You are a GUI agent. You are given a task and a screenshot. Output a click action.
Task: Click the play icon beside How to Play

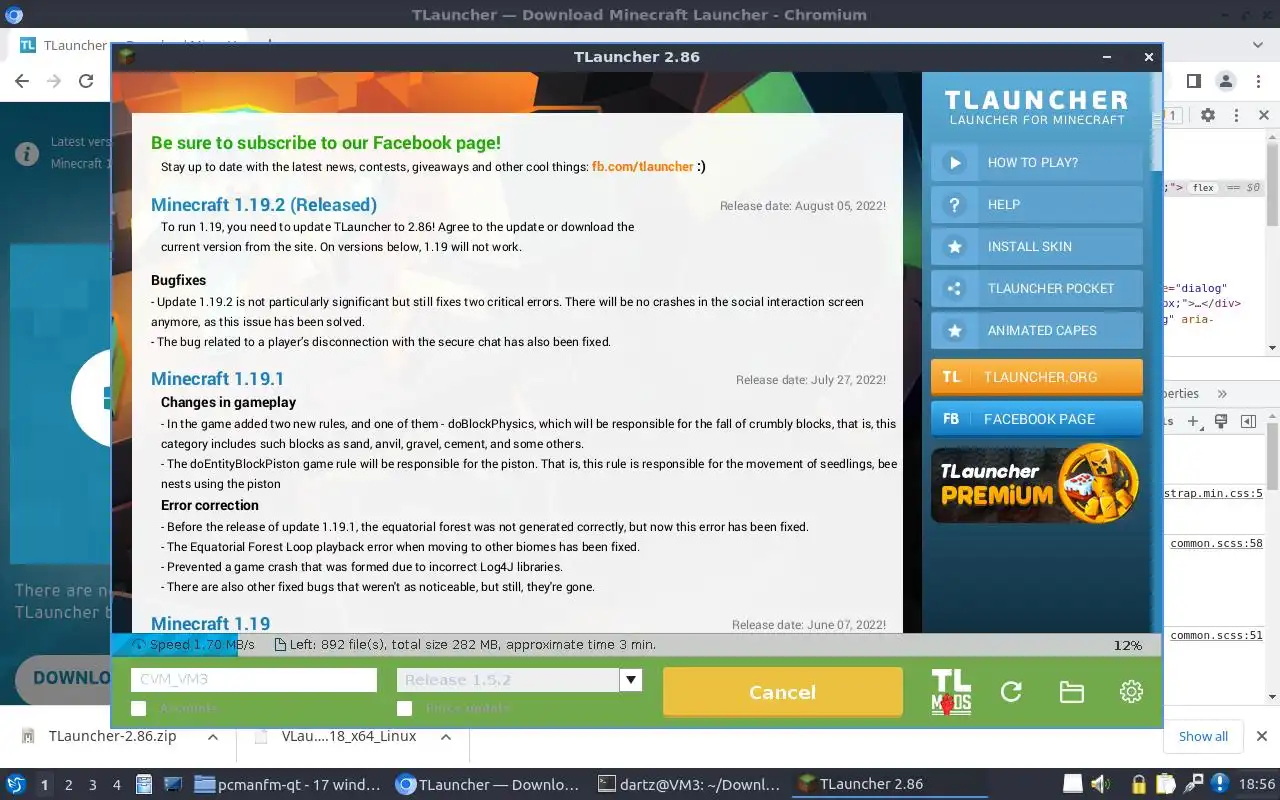955,163
